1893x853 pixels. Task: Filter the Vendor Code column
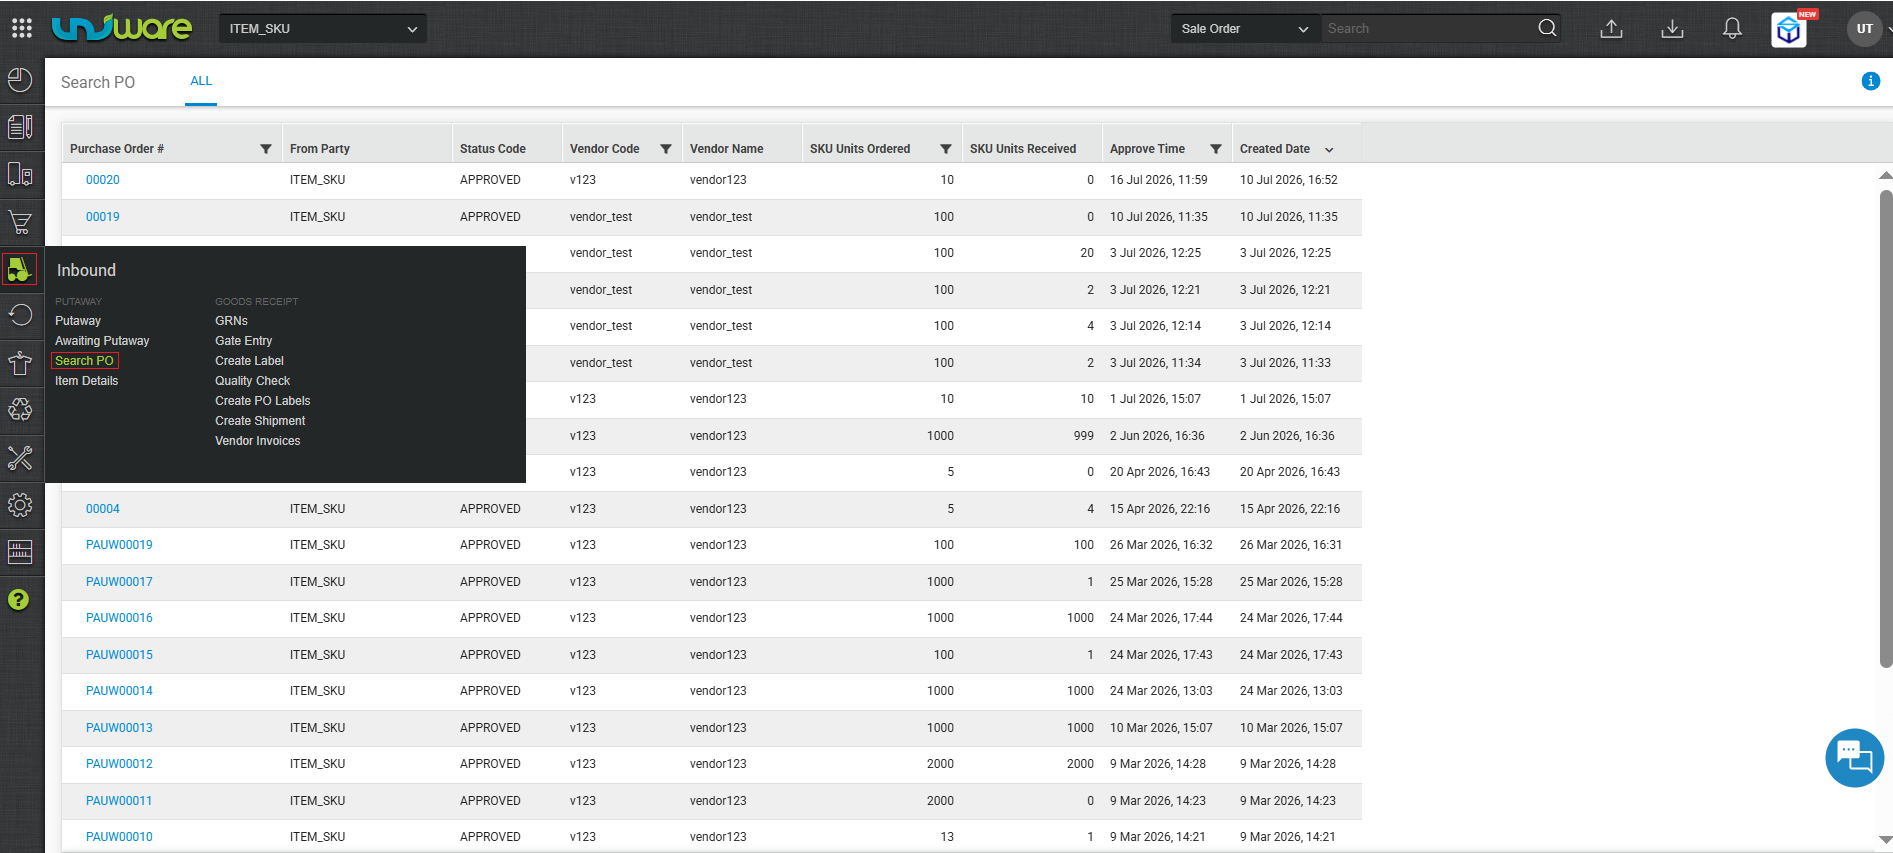(x=666, y=149)
